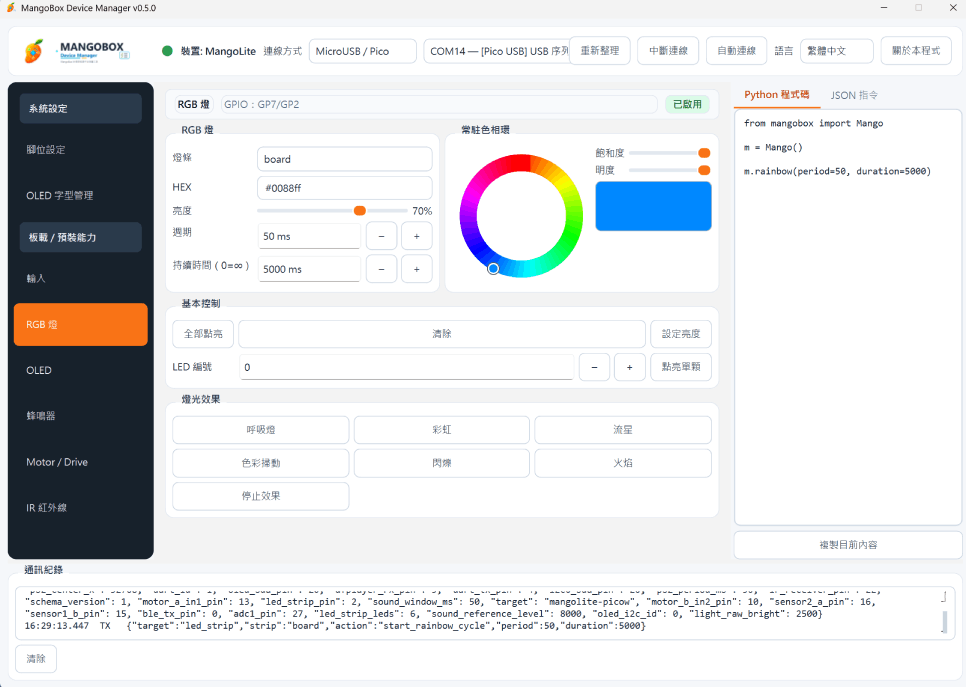Click the 設定亮度 set brightness button
The image size is (966, 687).
681,334
